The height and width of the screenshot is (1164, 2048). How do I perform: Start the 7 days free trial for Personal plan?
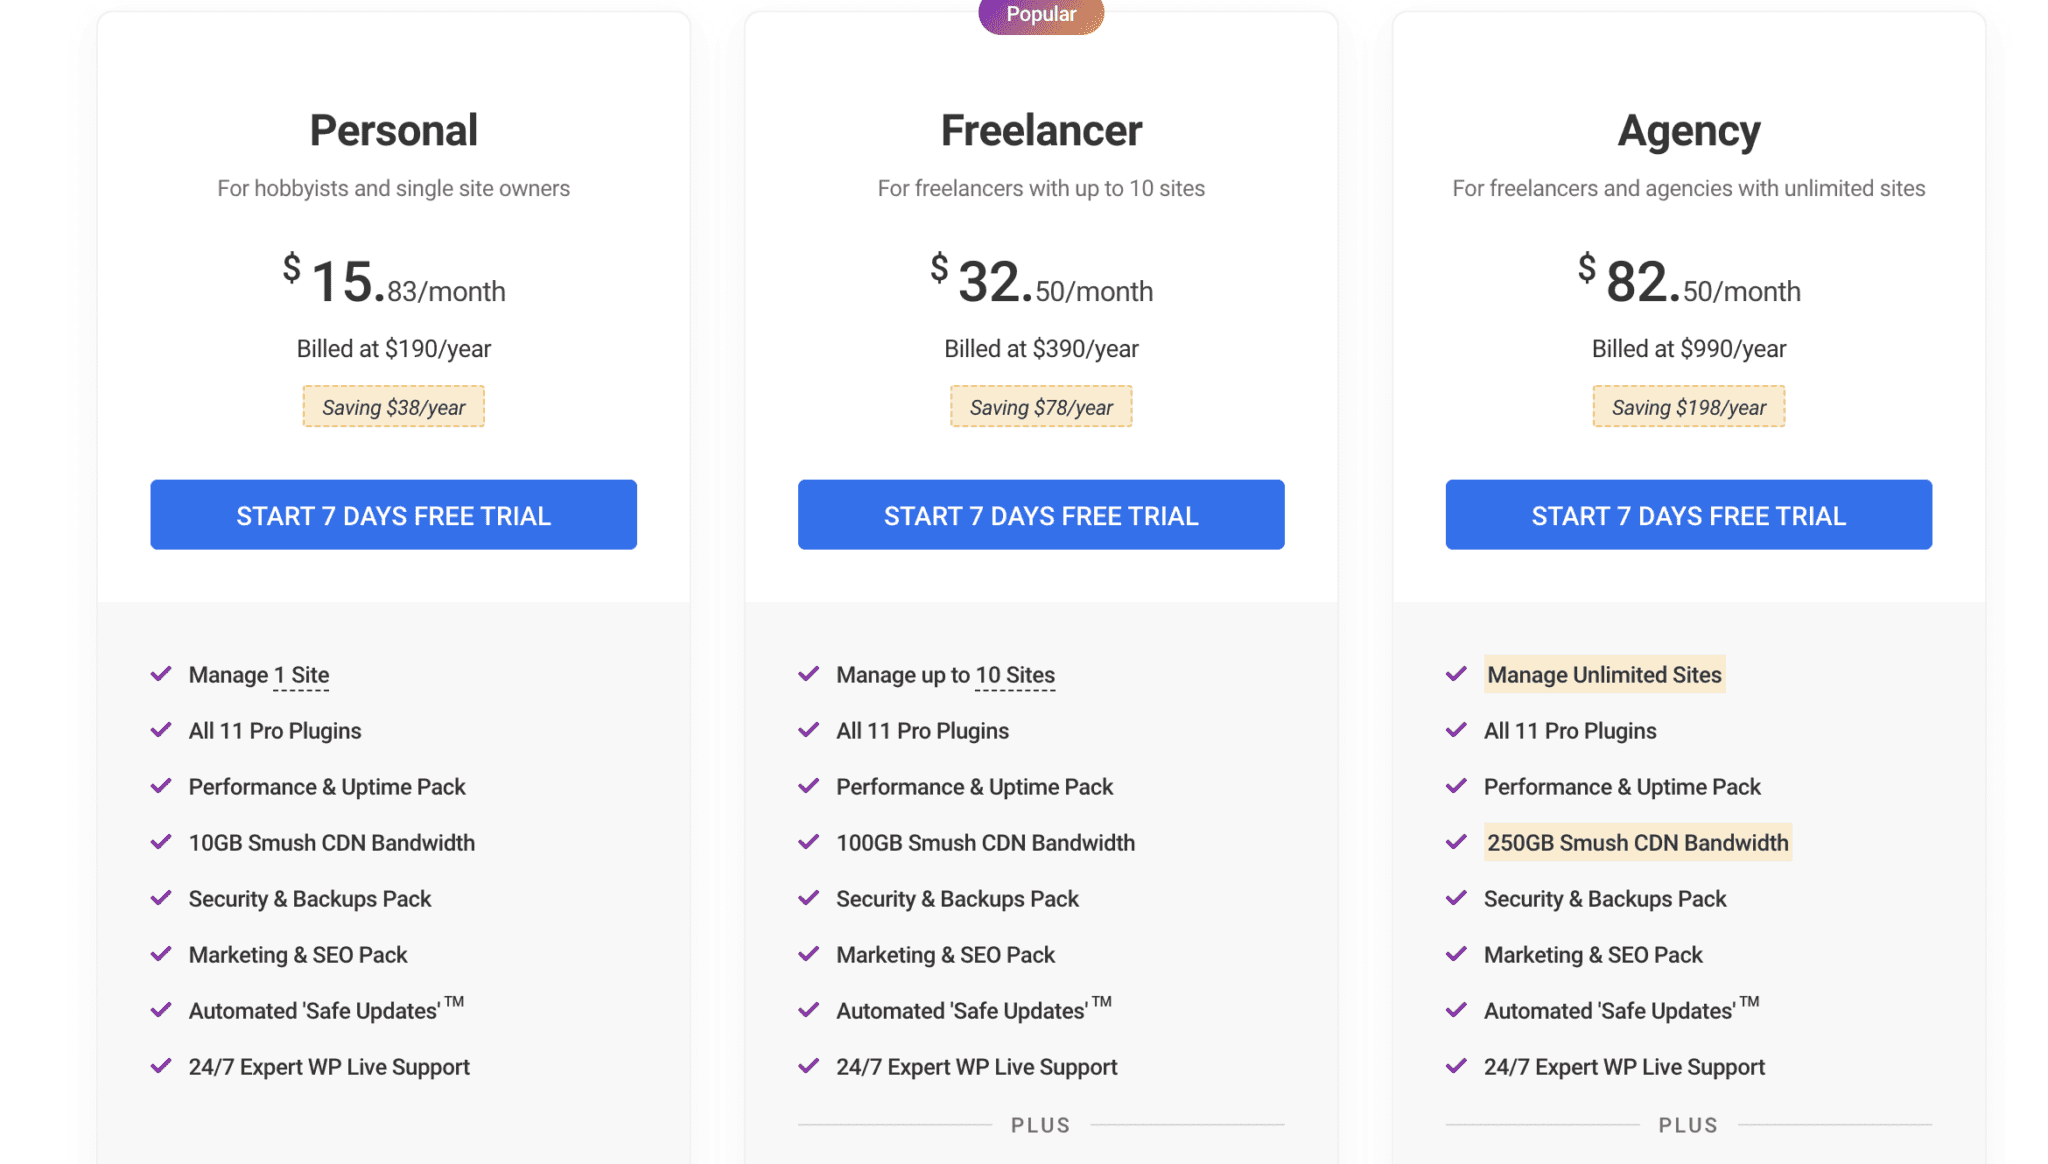pyautogui.click(x=393, y=514)
